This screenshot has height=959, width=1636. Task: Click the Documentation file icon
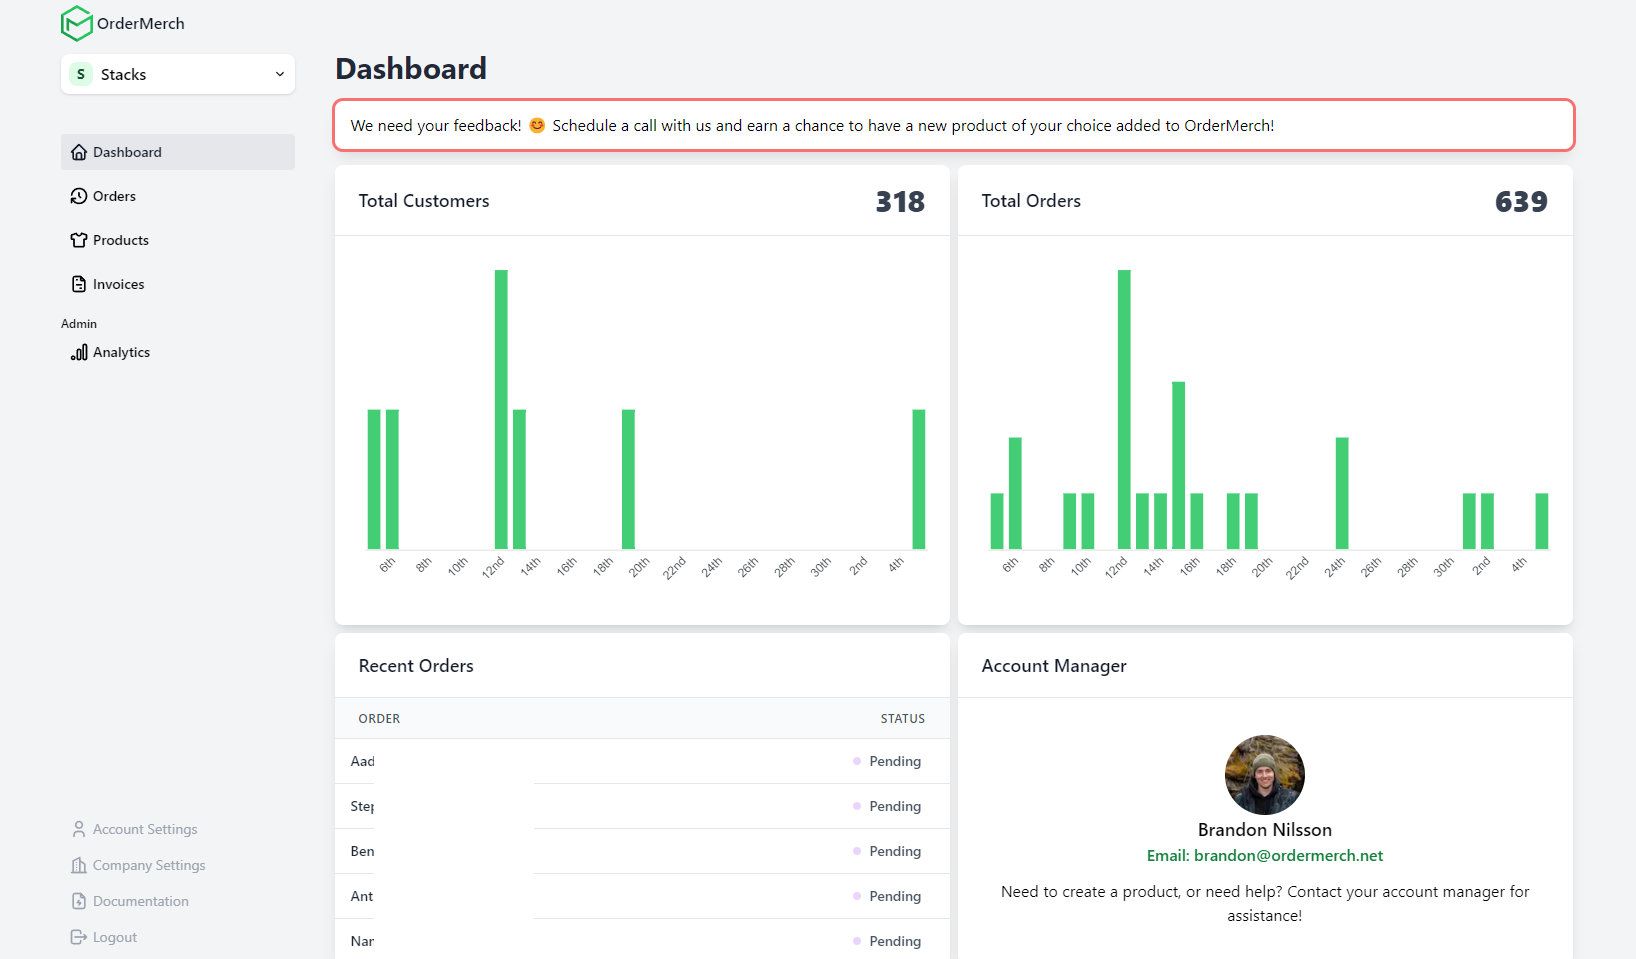click(79, 901)
